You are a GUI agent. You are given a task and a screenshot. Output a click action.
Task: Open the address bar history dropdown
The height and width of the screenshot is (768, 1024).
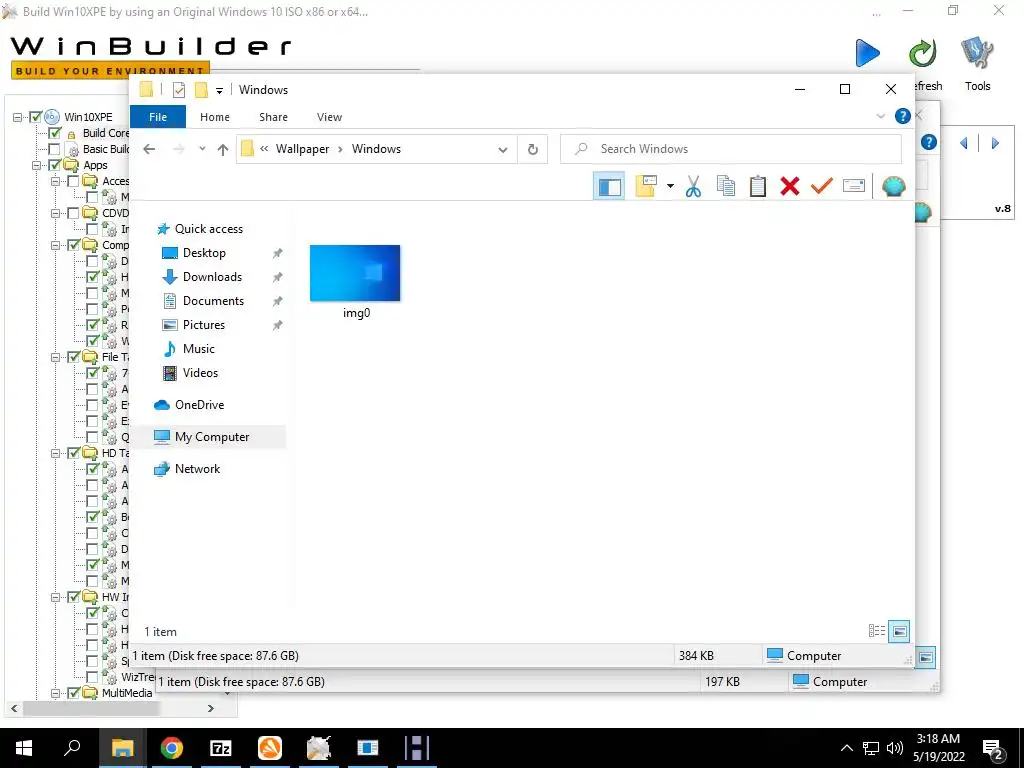click(x=503, y=150)
